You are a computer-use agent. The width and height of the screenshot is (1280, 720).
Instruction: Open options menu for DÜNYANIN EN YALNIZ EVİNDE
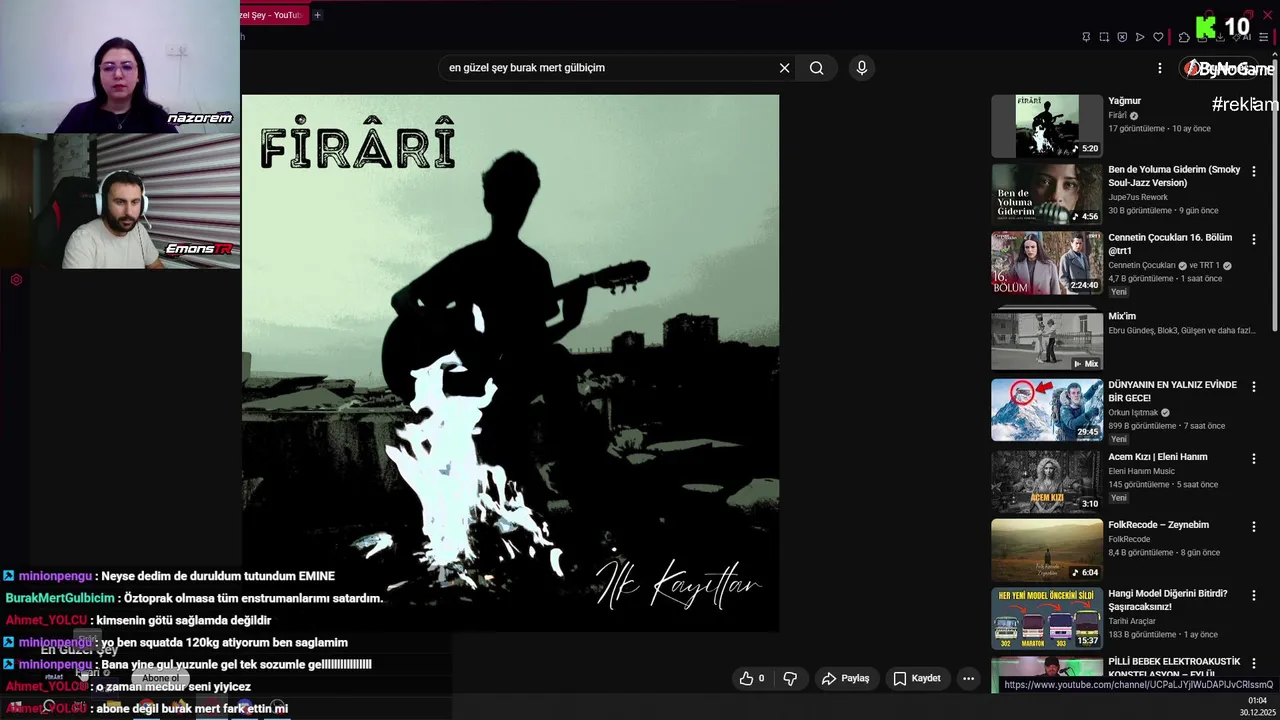point(1253,386)
